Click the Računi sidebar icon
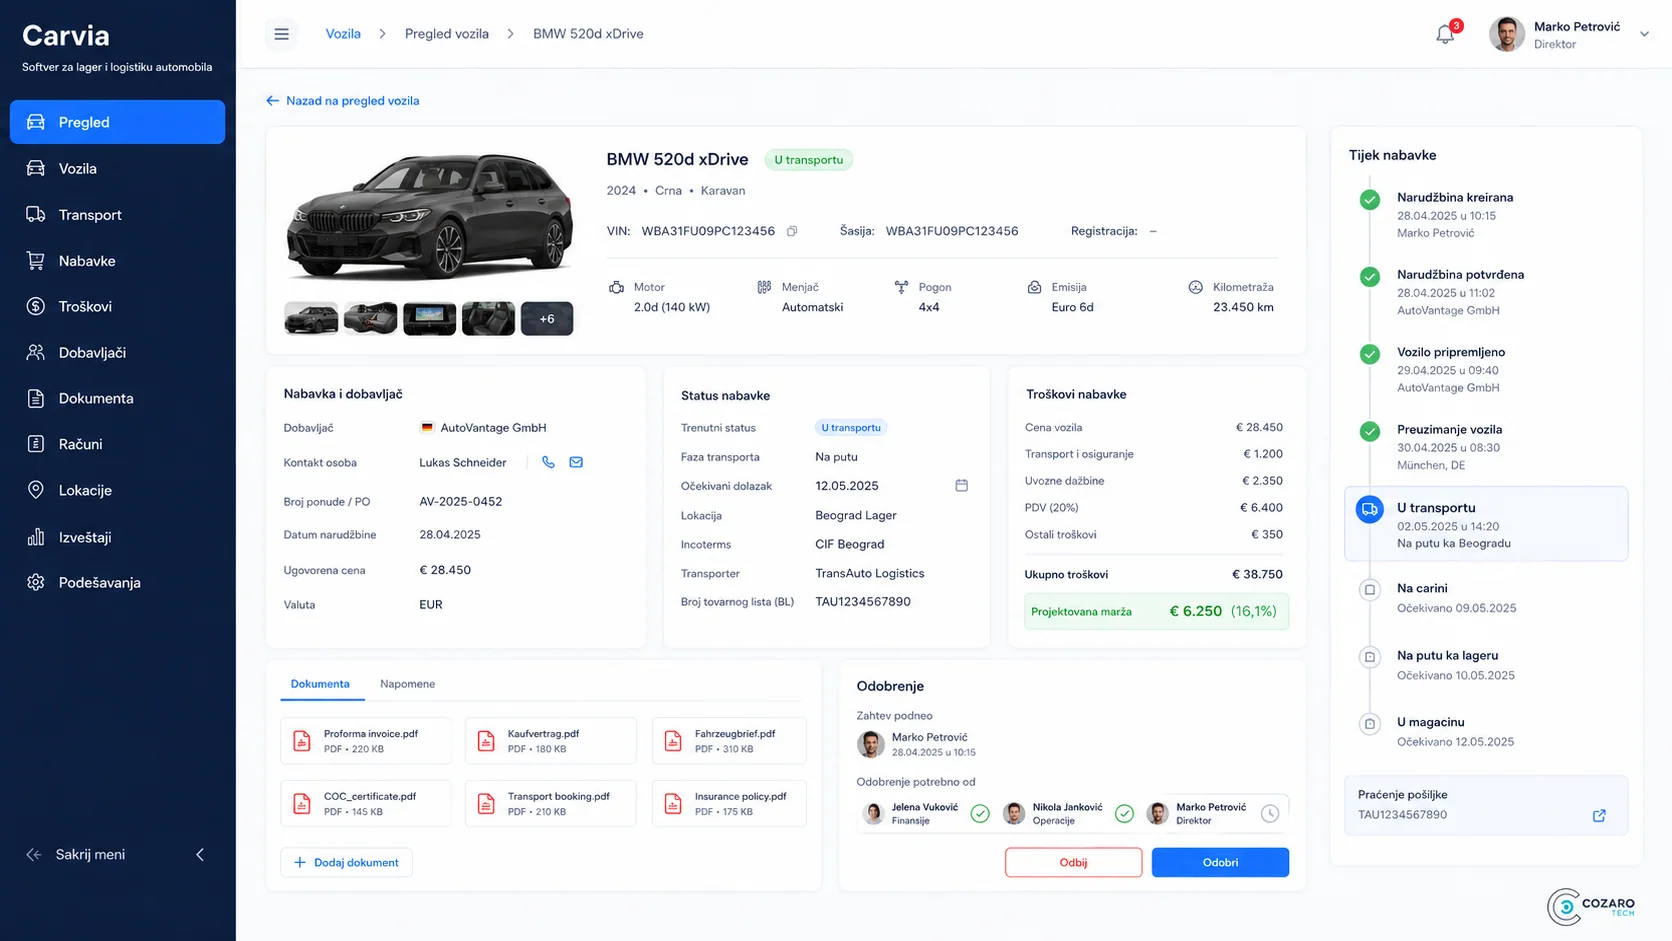Image resolution: width=1672 pixels, height=941 pixels. click(36, 444)
